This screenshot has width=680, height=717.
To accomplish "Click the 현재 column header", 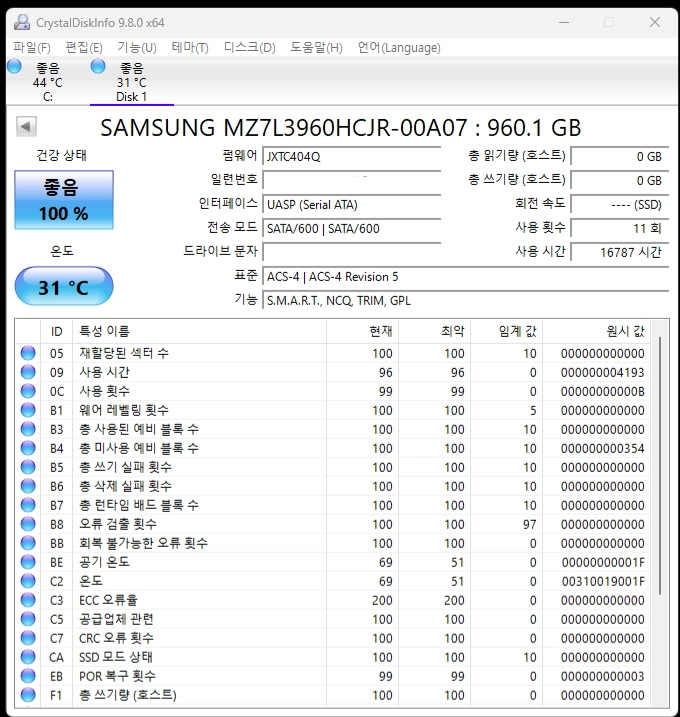I will (362, 331).
